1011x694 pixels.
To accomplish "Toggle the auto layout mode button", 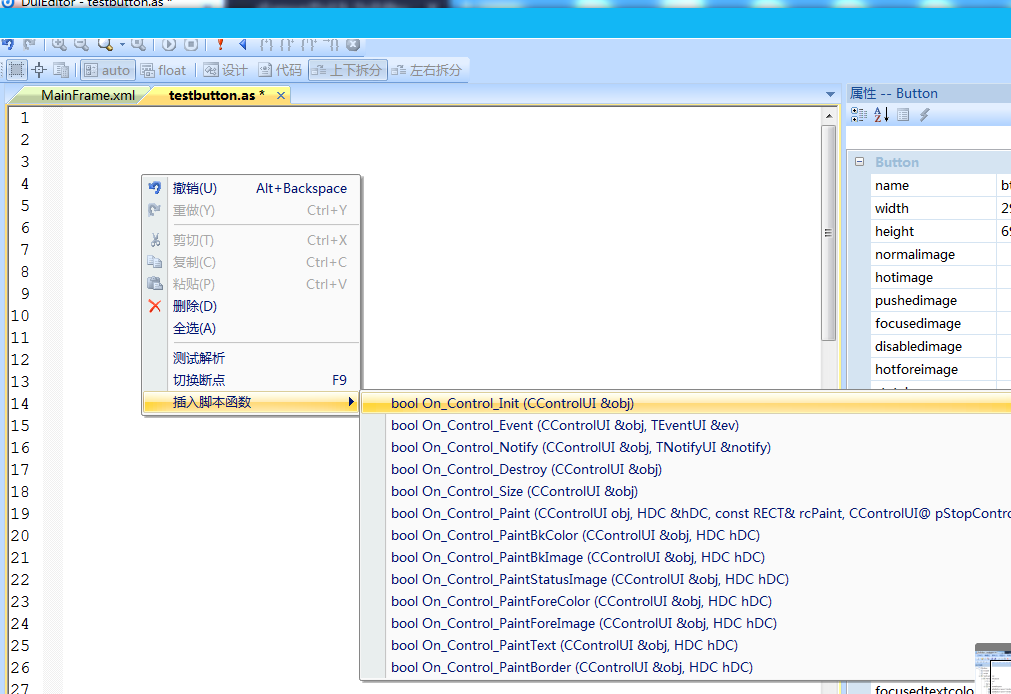I will click(x=107, y=70).
